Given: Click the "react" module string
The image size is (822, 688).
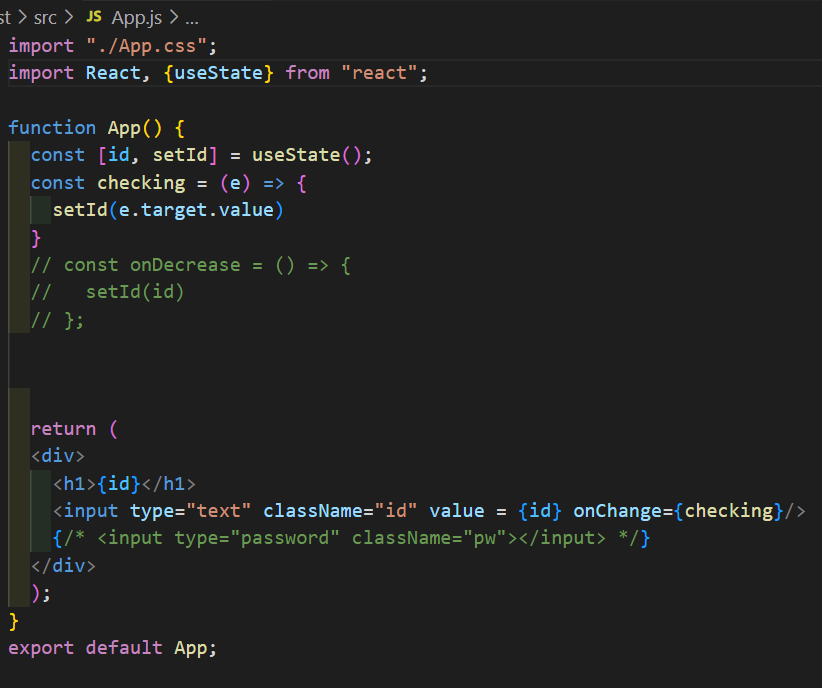Looking at the screenshot, I should 379,73.
